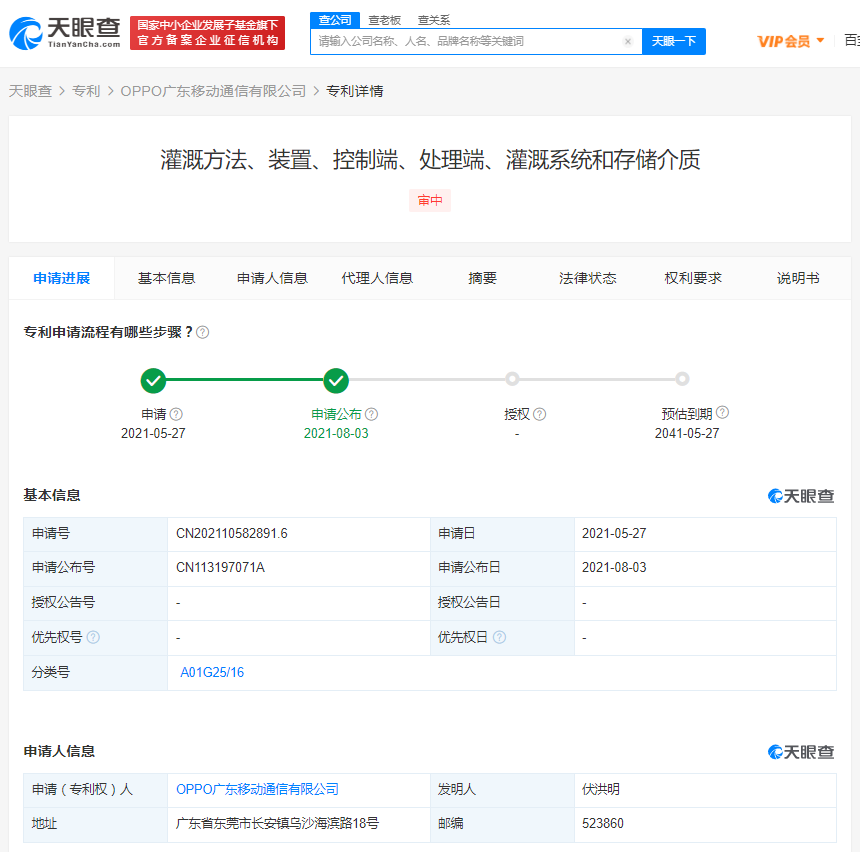The width and height of the screenshot is (860, 852).
Task: Click help icon next to 专利申请流程有哪些步骤
Action: click(x=203, y=332)
